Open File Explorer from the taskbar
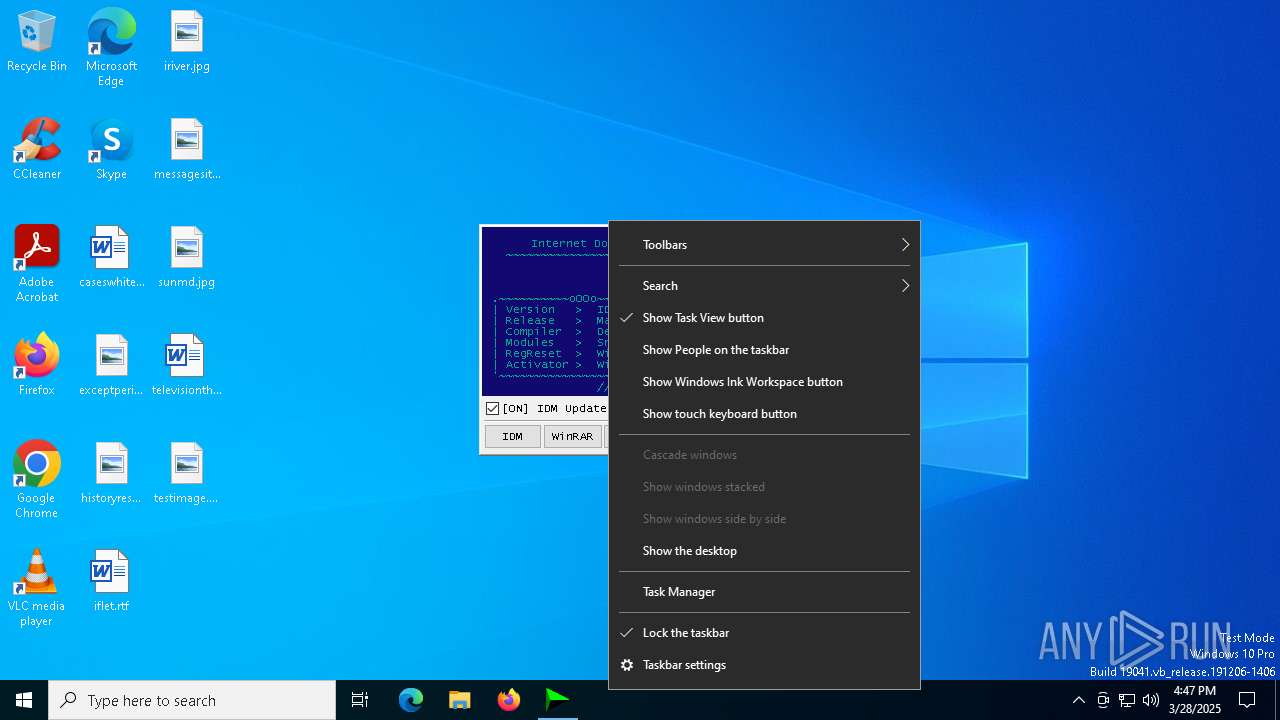The width and height of the screenshot is (1280, 720). pyautogui.click(x=460, y=700)
